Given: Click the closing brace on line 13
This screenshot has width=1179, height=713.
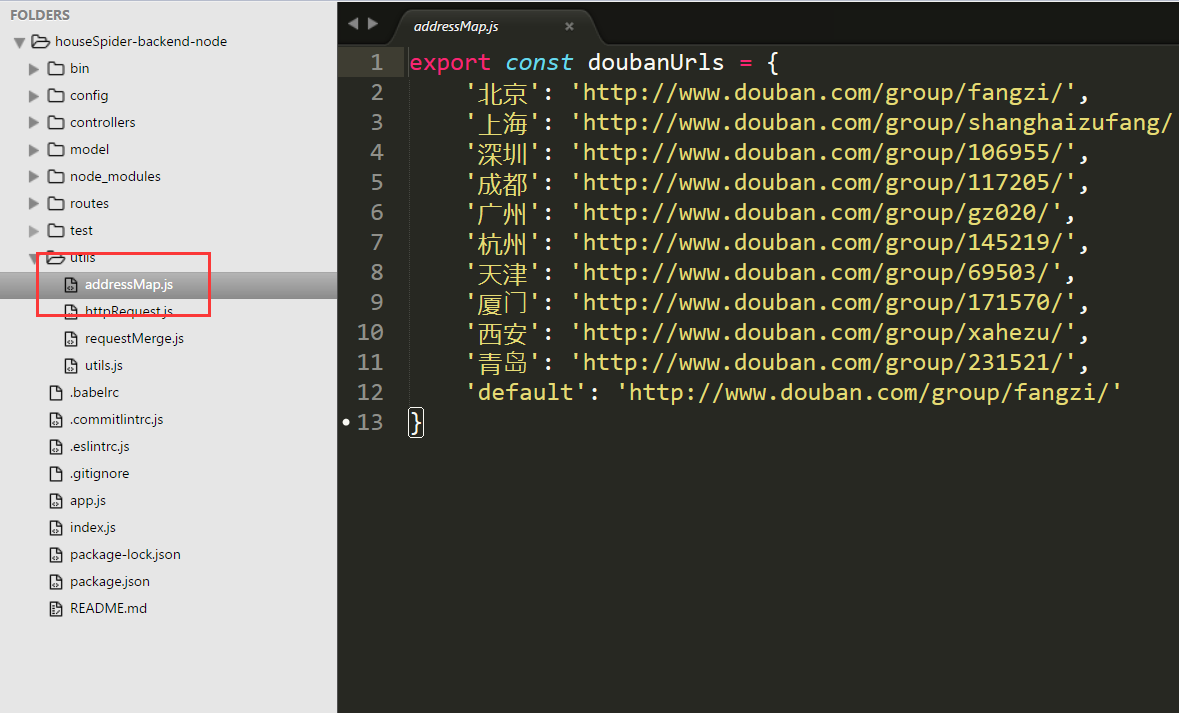Looking at the screenshot, I should click(416, 423).
